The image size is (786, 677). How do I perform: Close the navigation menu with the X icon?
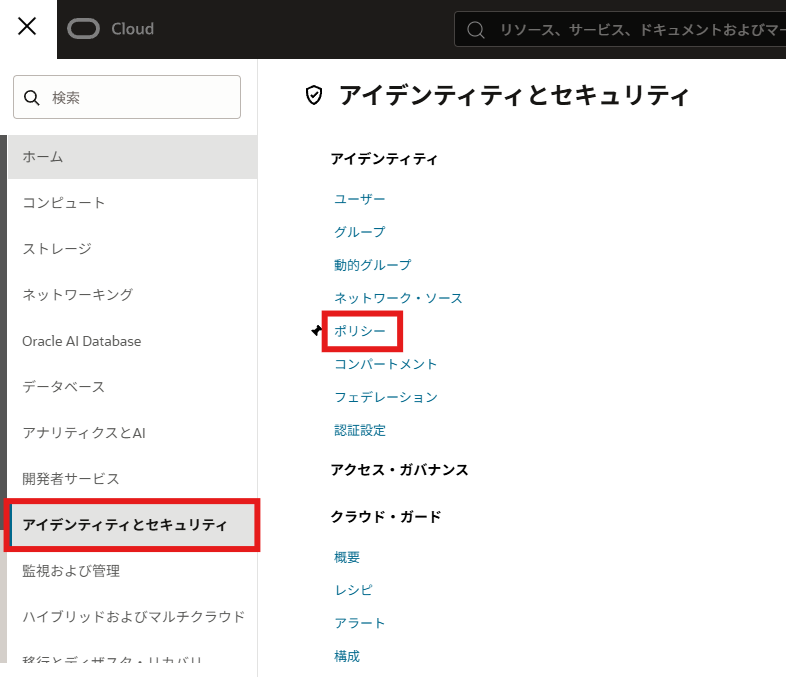pyautogui.click(x=27, y=26)
